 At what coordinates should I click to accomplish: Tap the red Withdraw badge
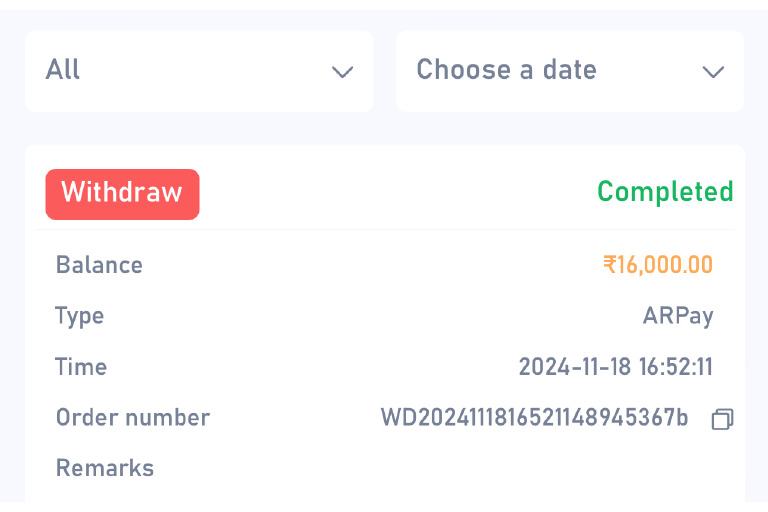click(x=122, y=193)
